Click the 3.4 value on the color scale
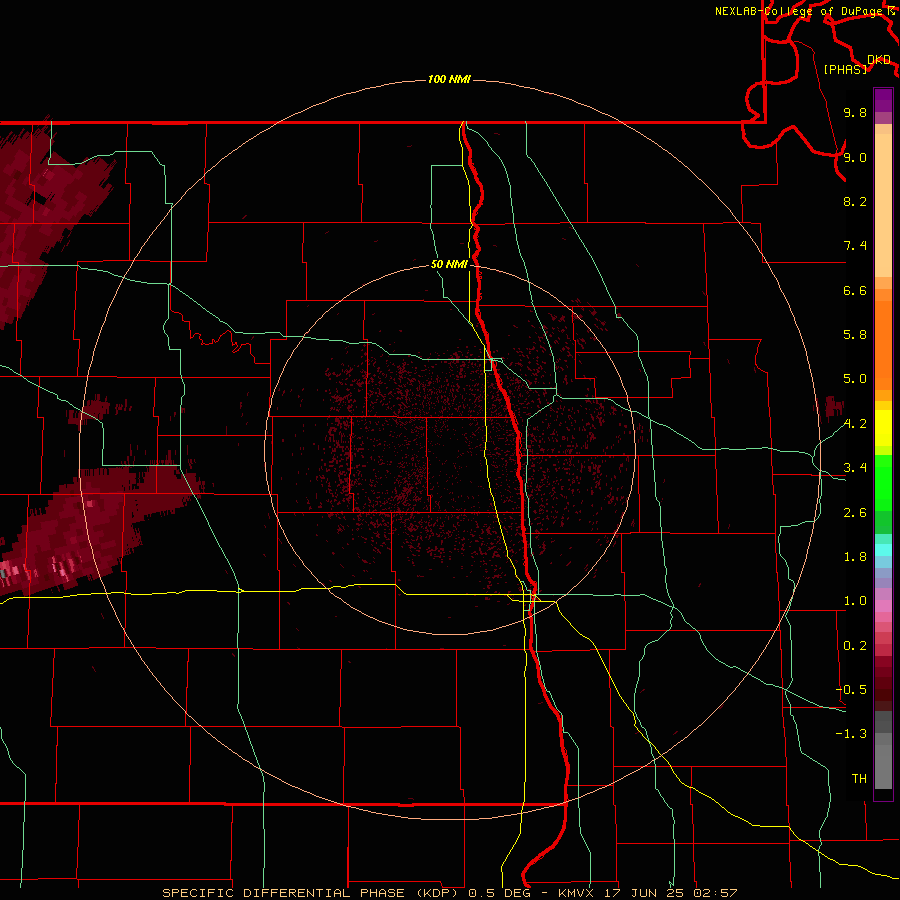The height and width of the screenshot is (900, 900). pos(855,468)
